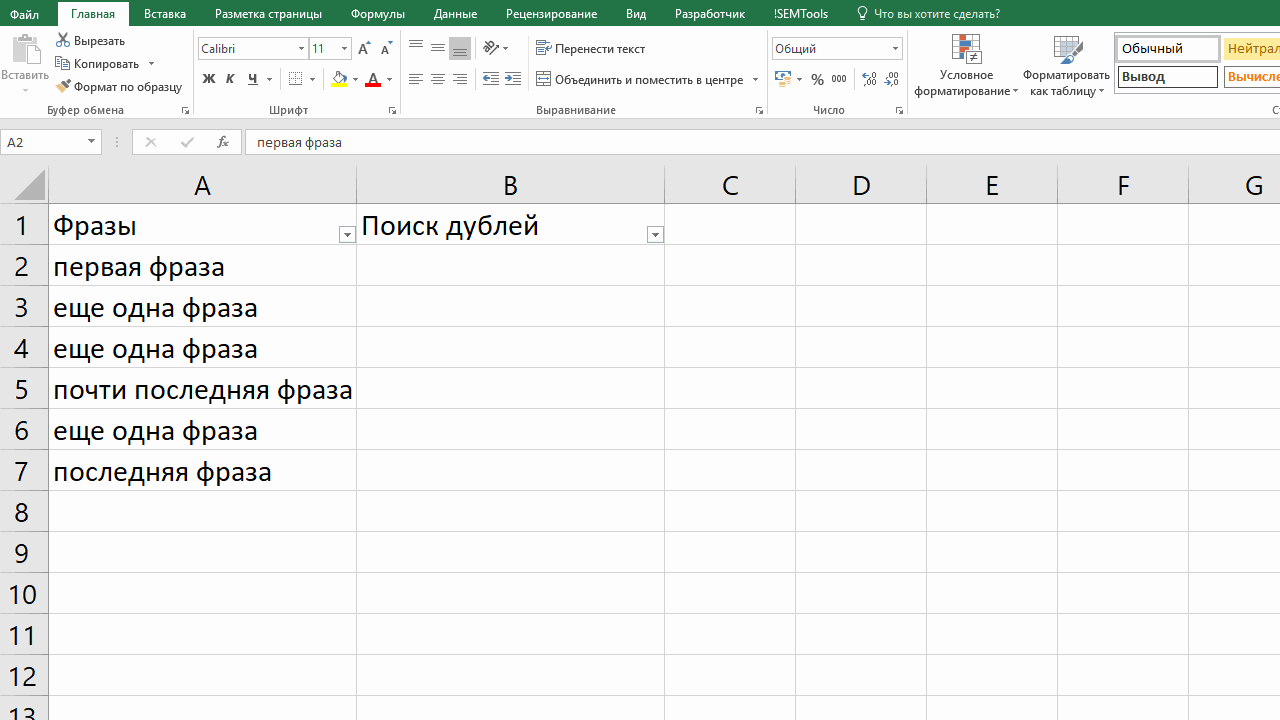Apply percent style format
The image size is (1280, 720).
[x=817, y=79]
